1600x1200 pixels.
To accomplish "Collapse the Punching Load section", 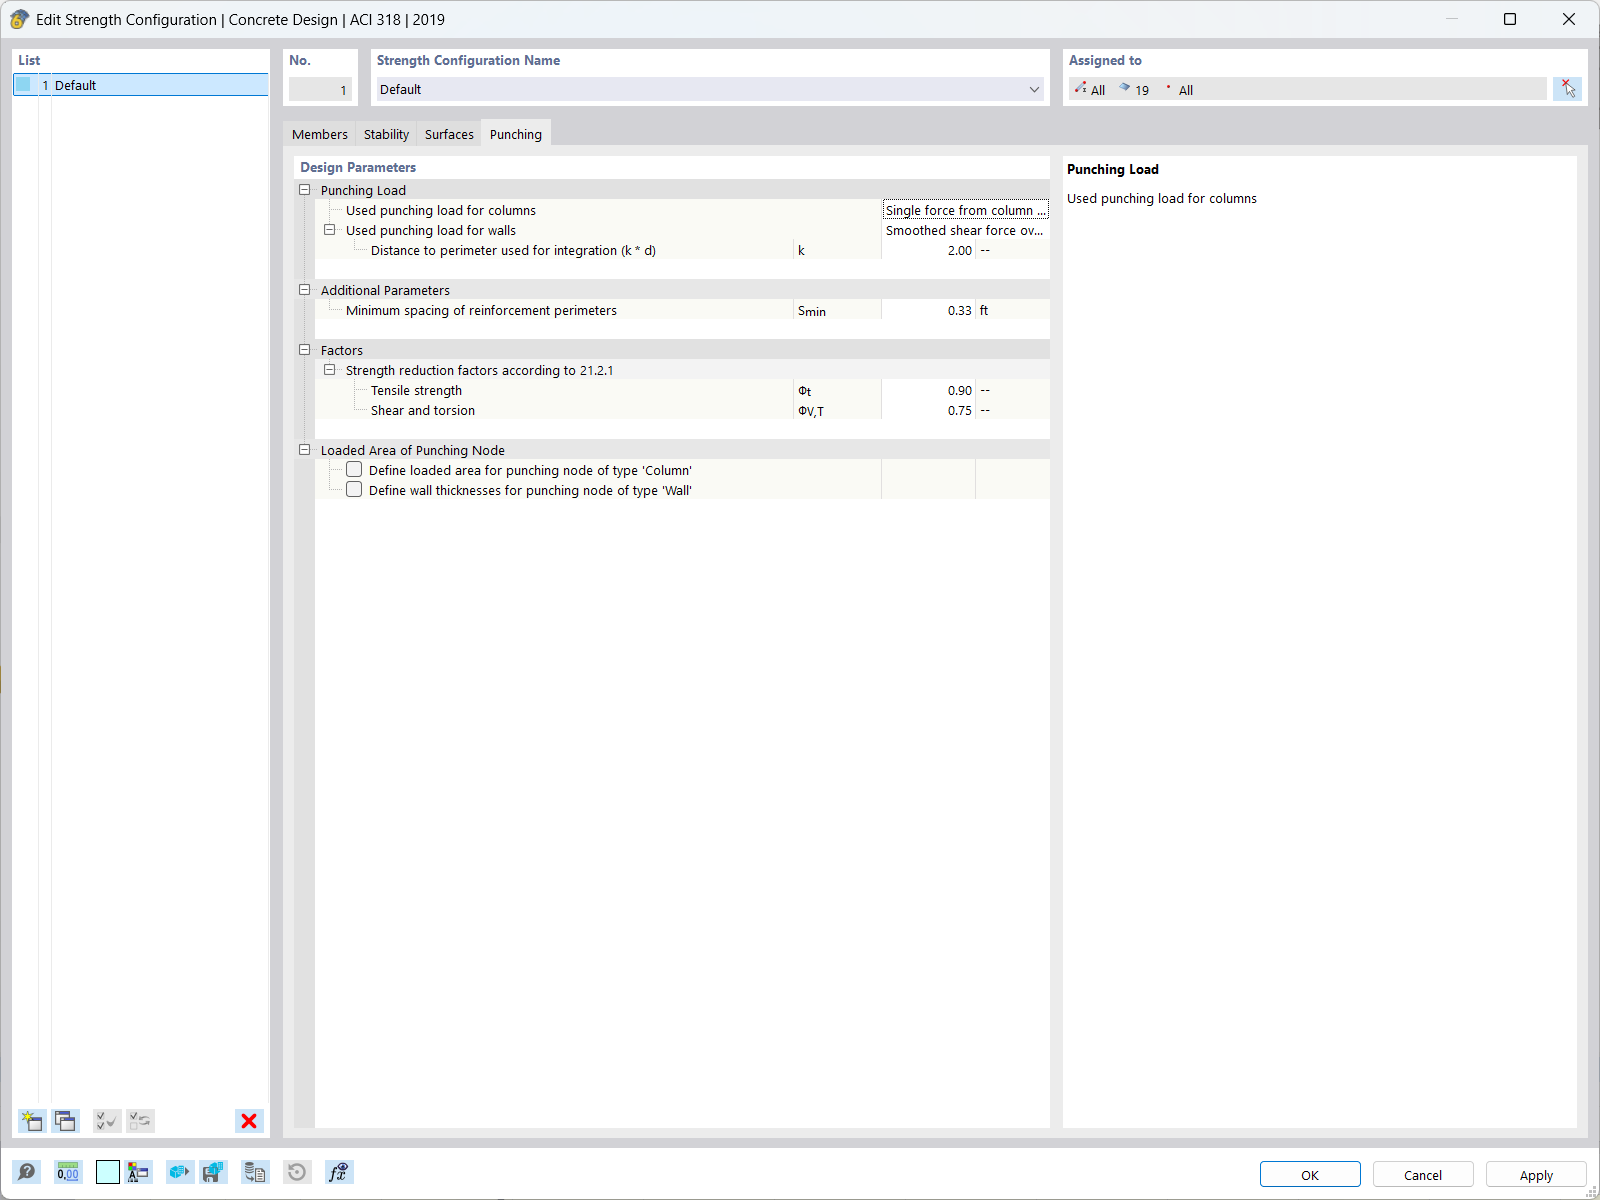I will point(305,189).
